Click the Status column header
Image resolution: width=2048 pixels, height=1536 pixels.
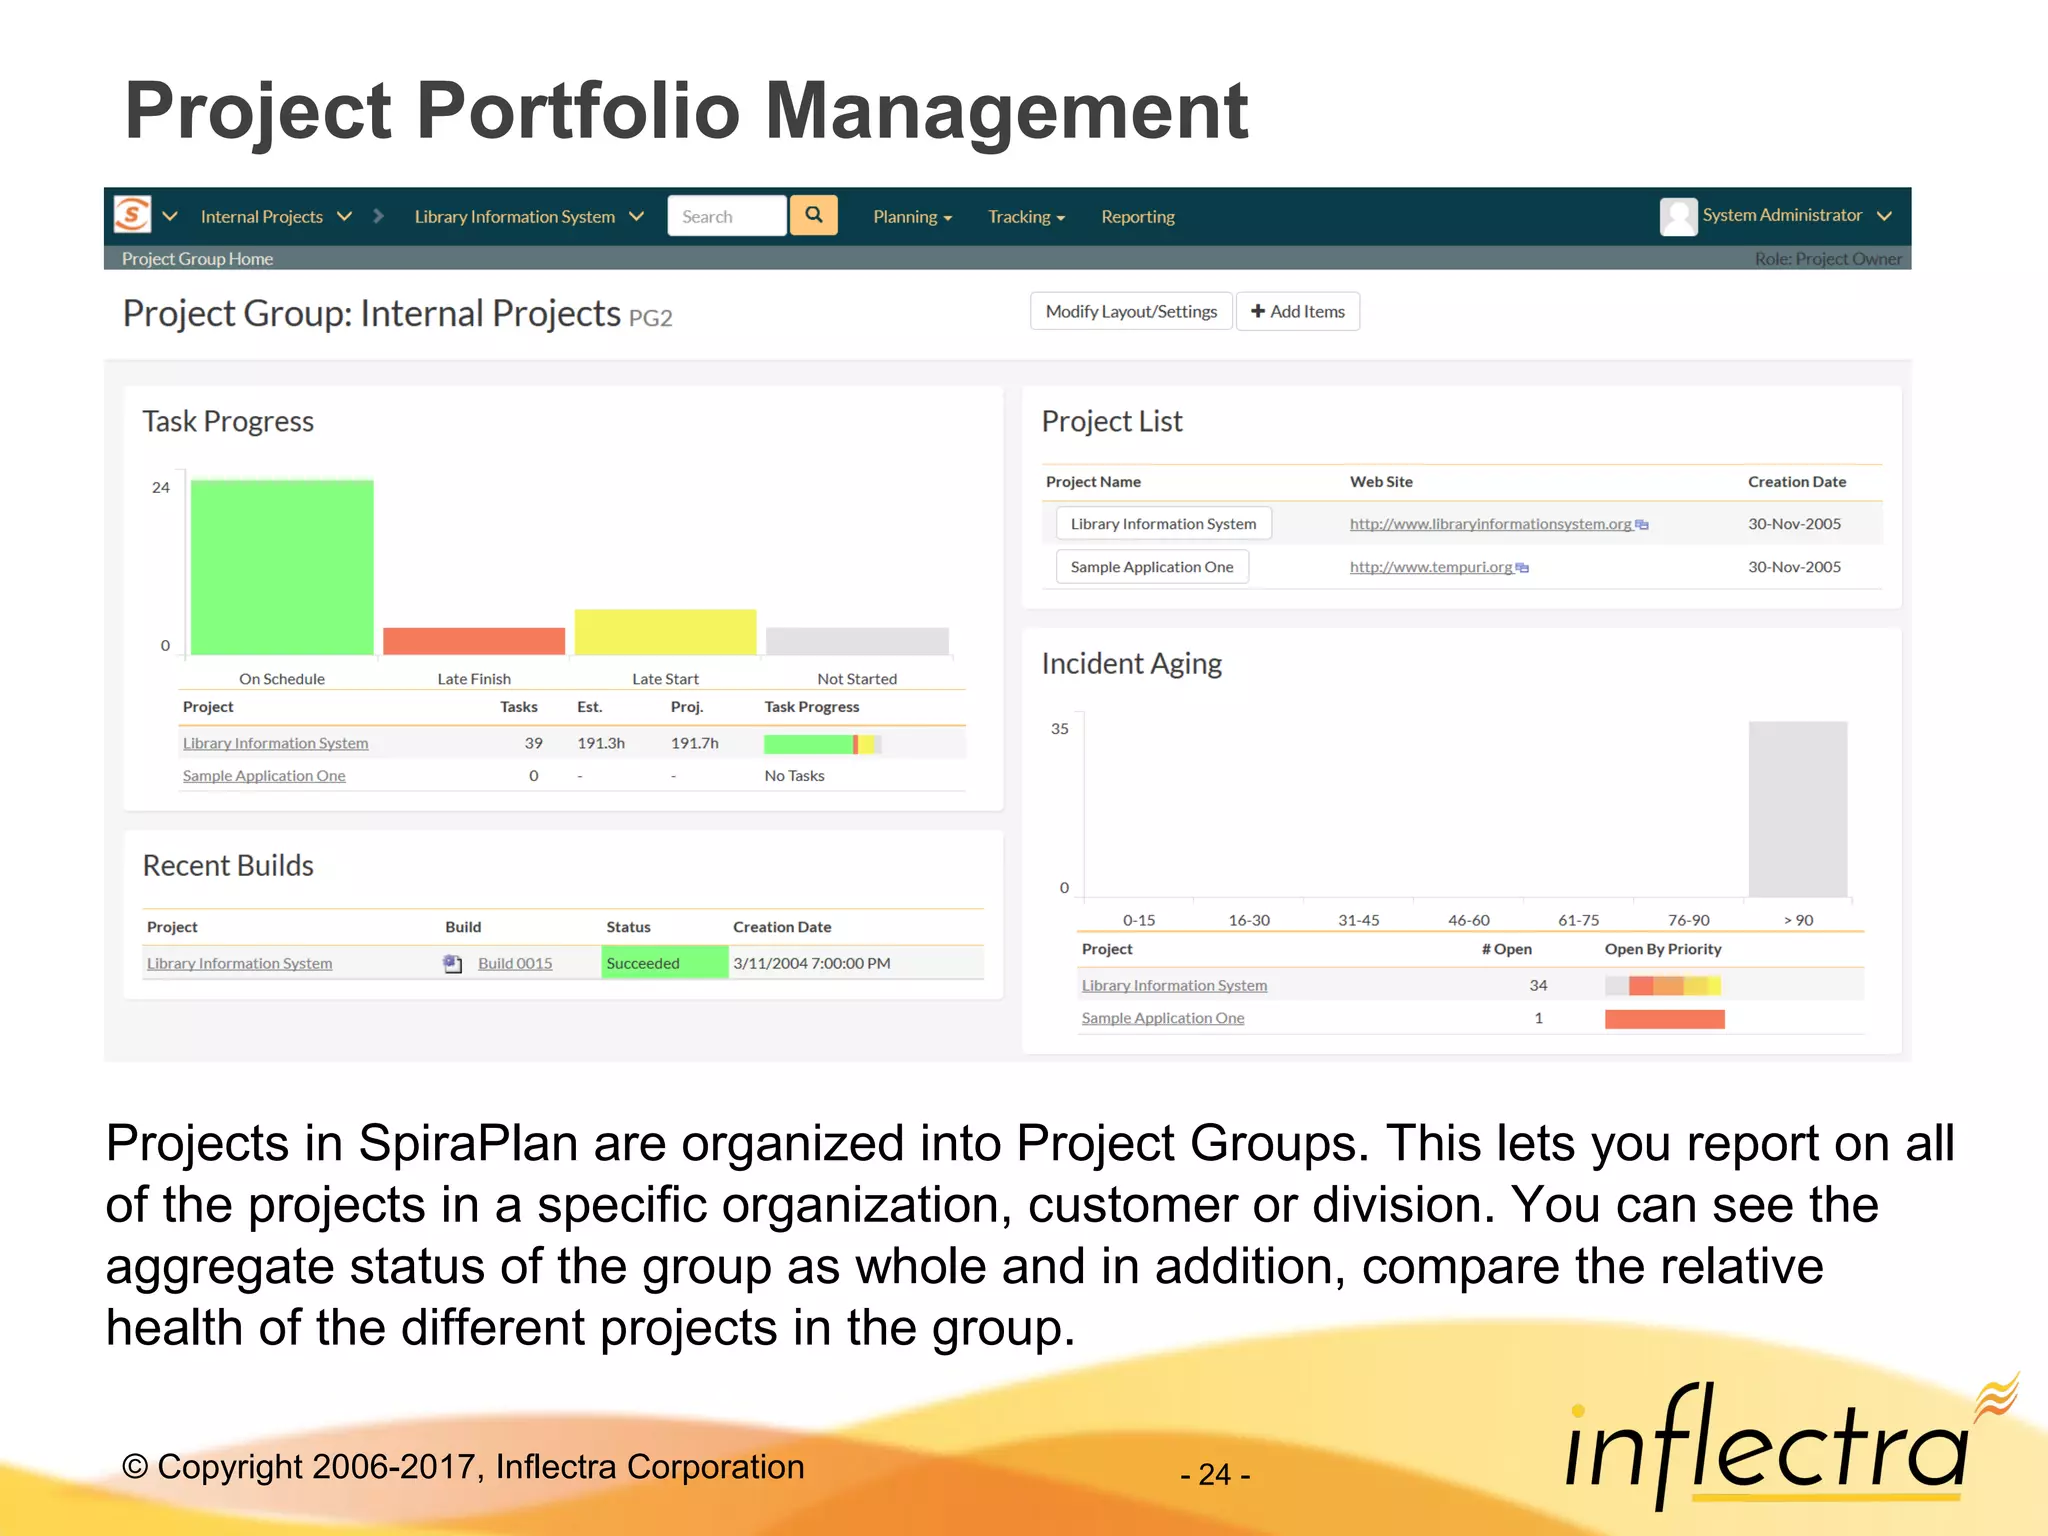[x=628, y=927]
